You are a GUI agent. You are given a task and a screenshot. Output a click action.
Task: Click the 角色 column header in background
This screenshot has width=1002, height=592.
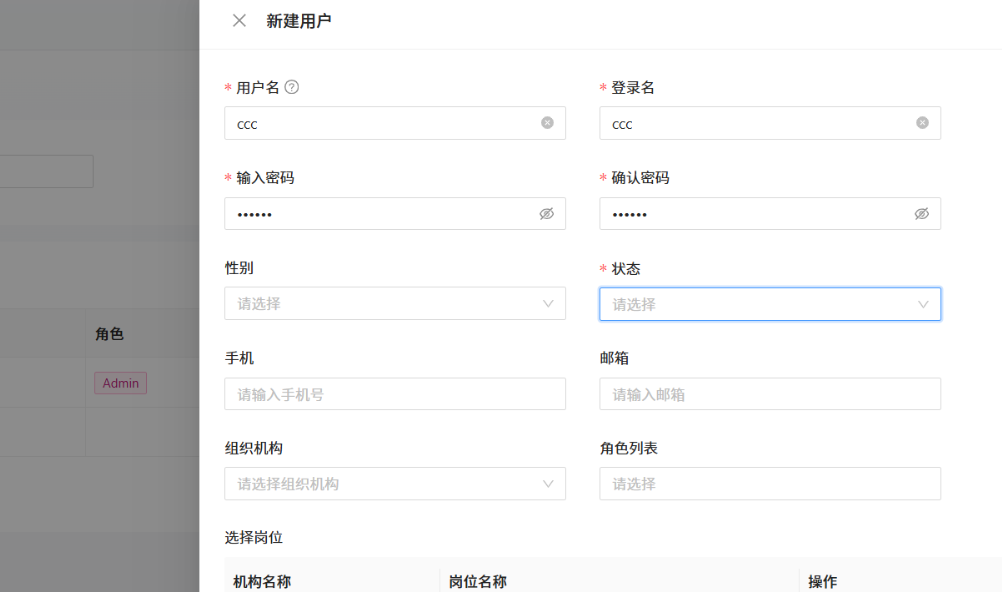[109, 334]
